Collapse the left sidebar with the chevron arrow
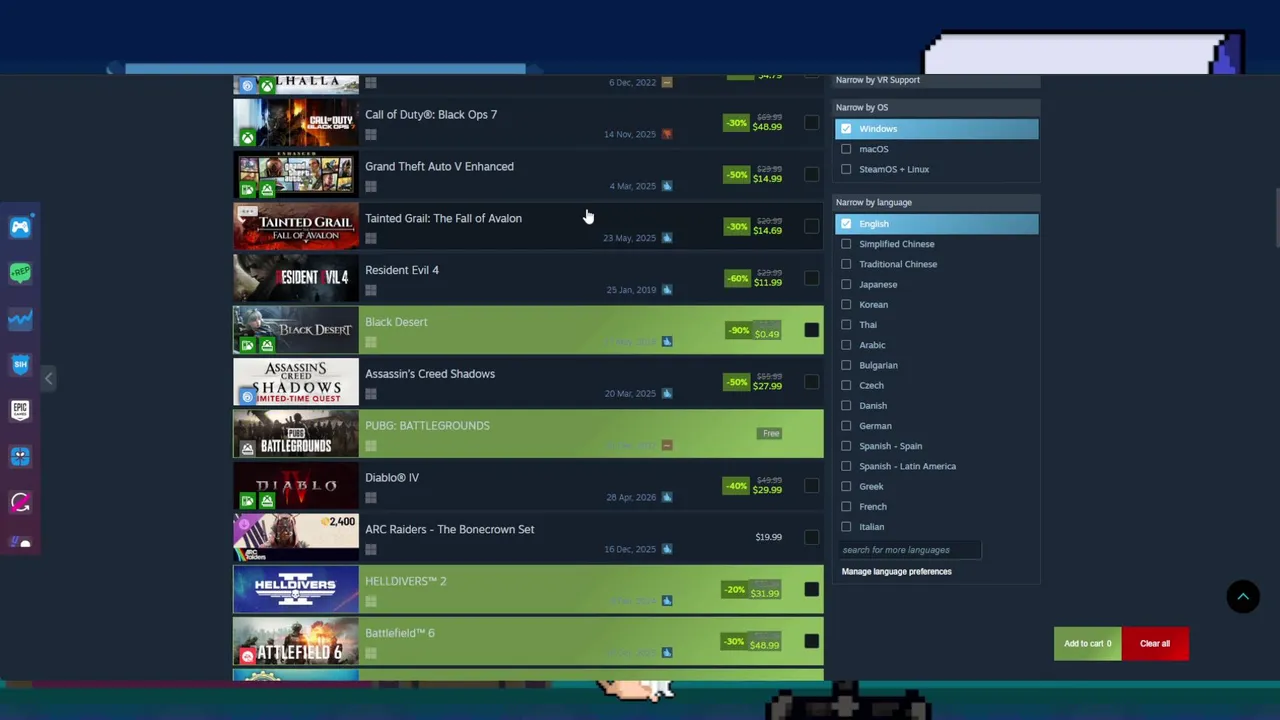The width and height of the screenshot is (1280, 720). click(48, 378)
